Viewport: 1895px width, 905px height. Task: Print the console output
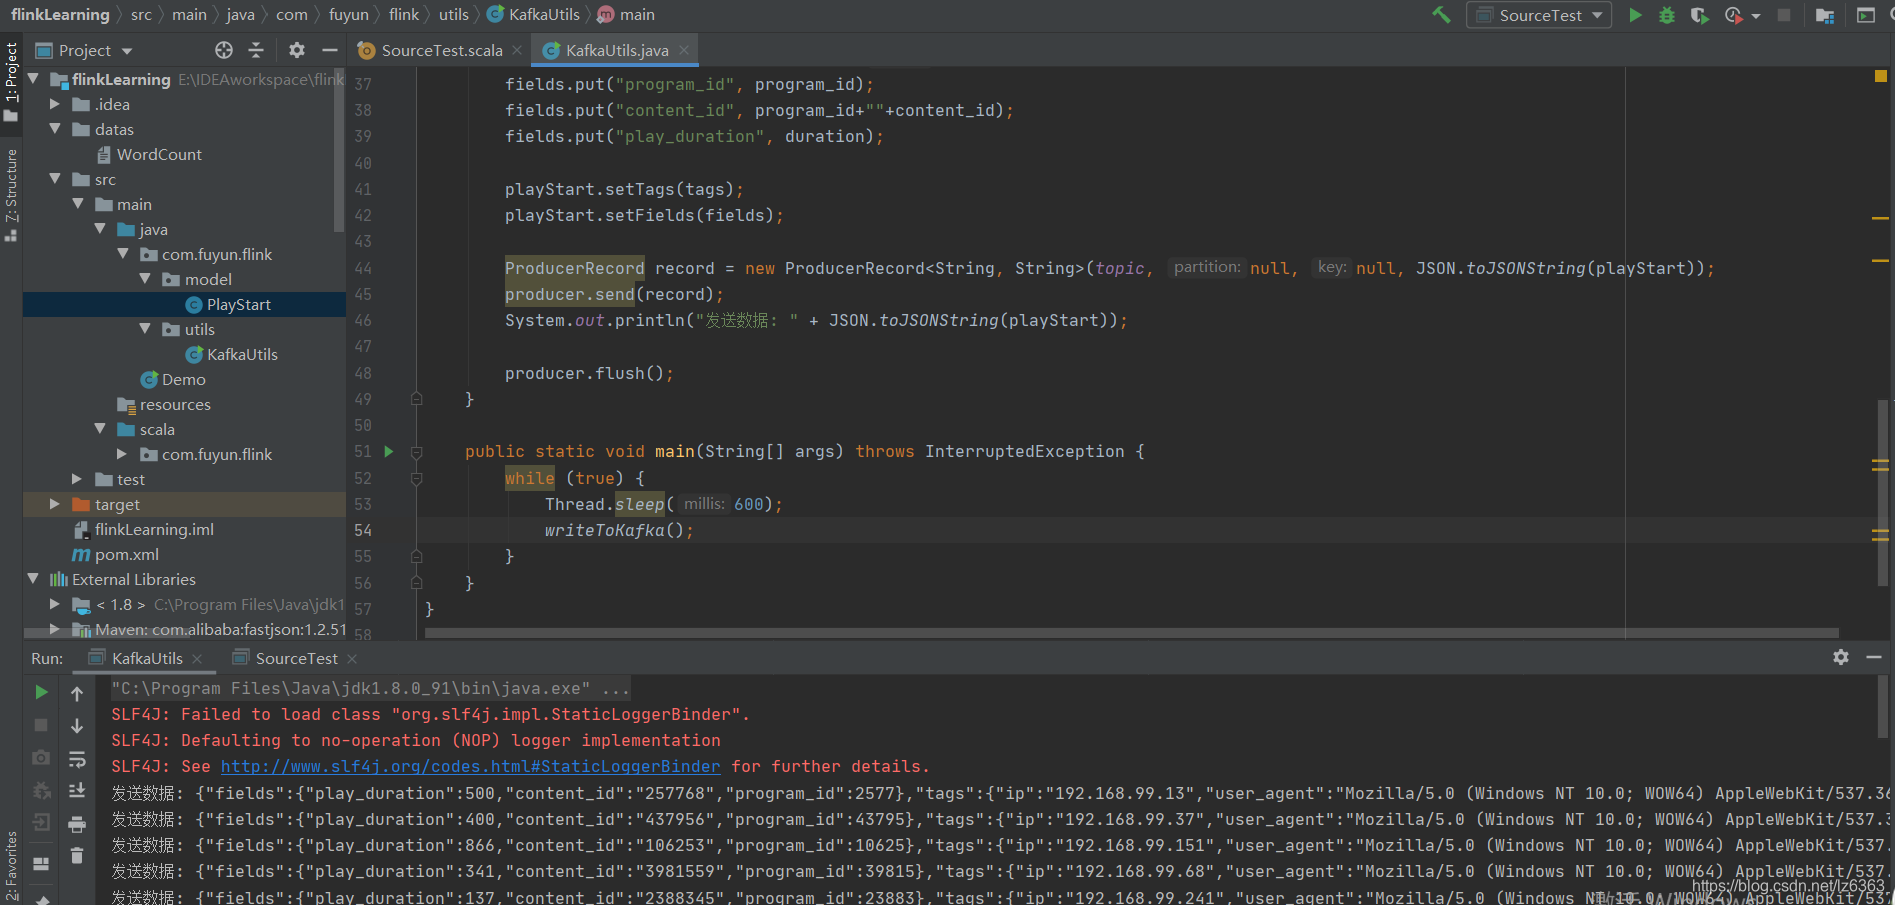(77, 824)
